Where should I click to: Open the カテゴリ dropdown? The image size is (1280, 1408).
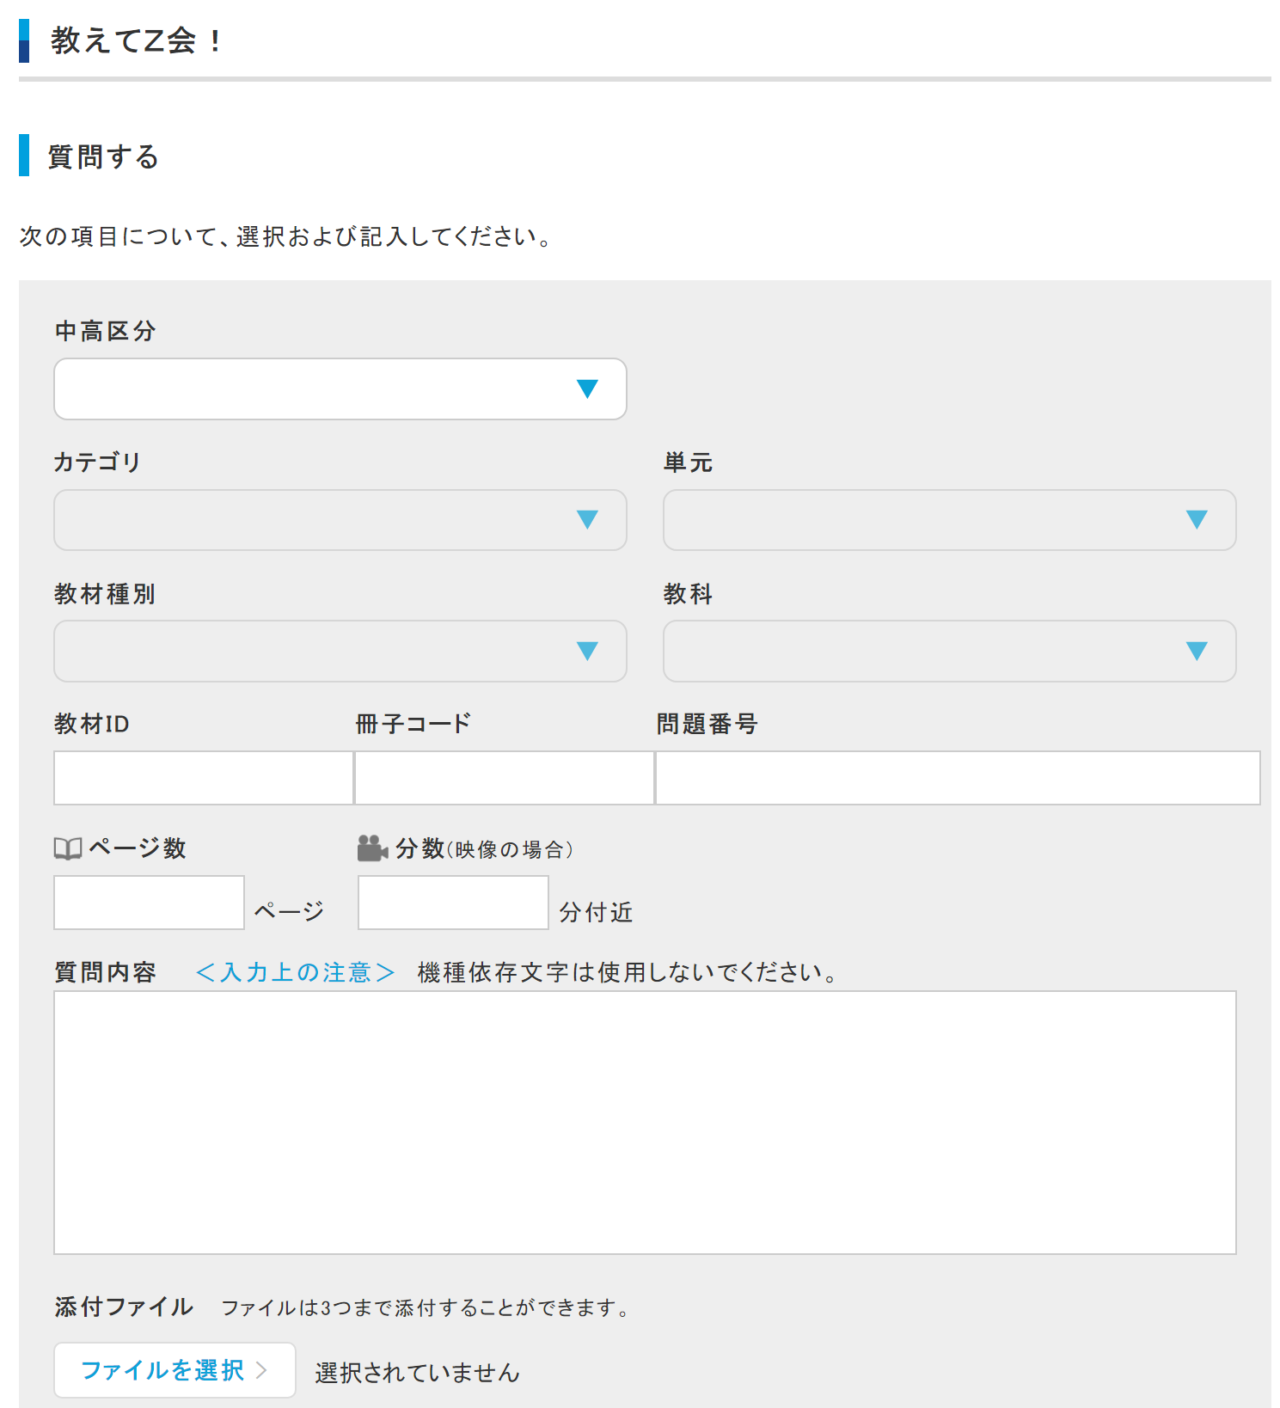pos(340,520)
